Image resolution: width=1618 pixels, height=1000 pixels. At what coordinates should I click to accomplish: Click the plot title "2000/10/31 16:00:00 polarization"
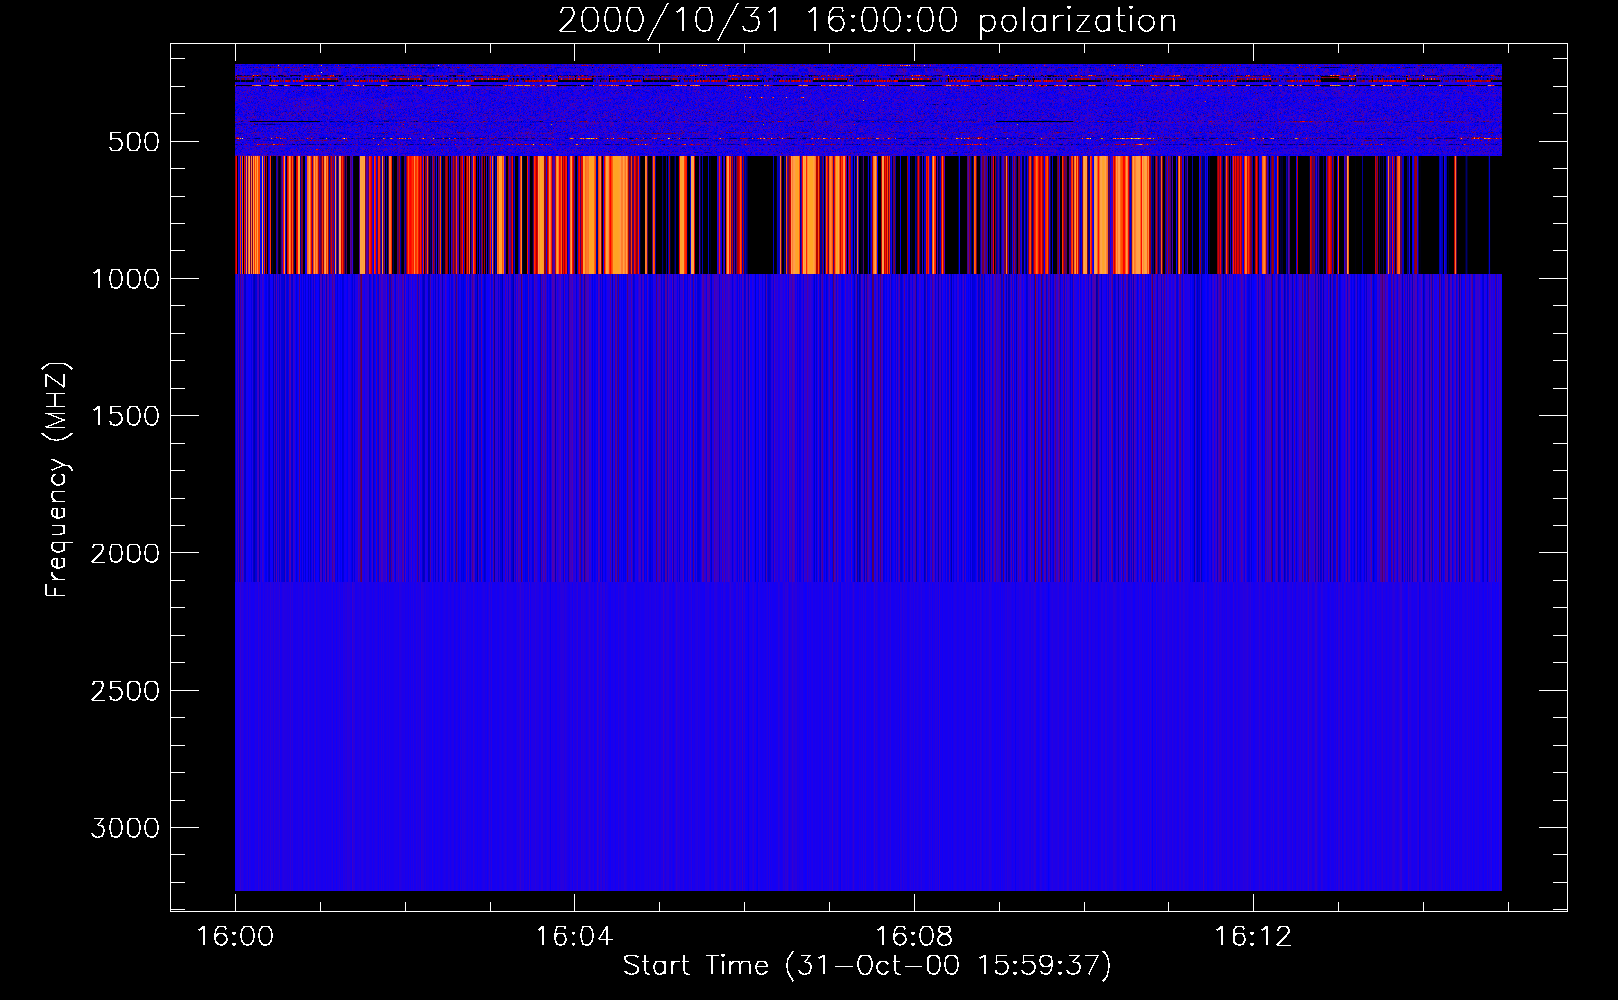click(867, 21)
